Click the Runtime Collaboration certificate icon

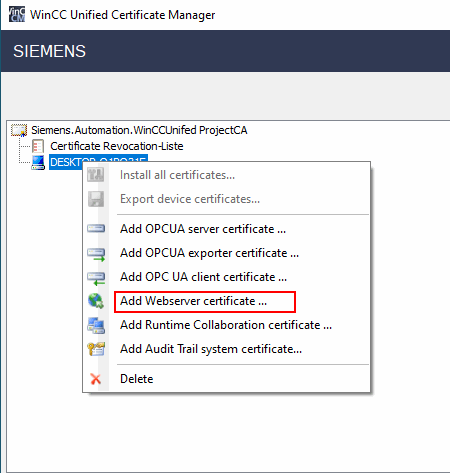(96, 325)
